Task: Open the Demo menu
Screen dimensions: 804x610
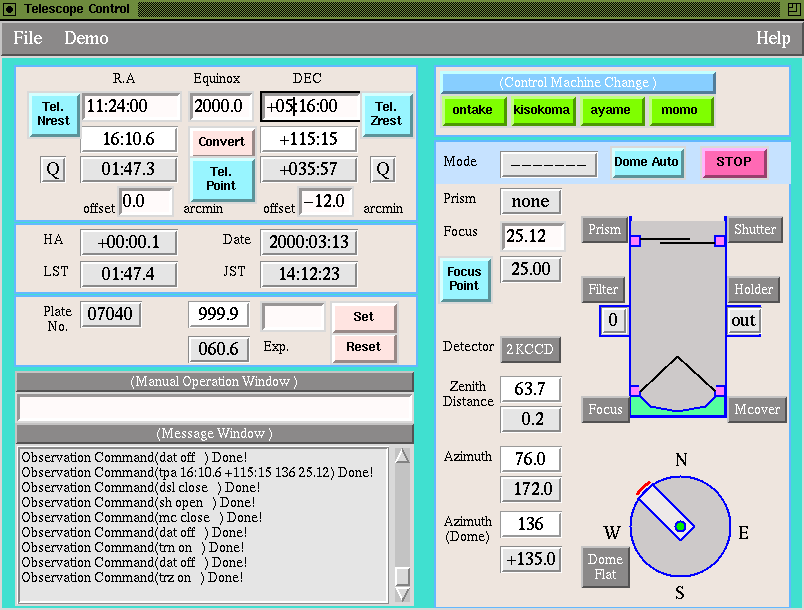Action: pyautogui.click(x=86, y=38)
